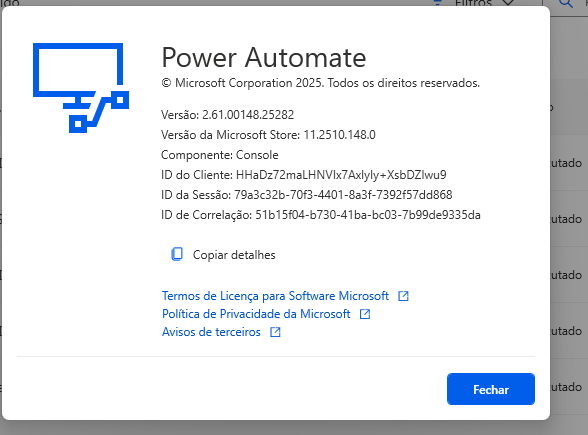Select the ID de Correlação line
This screenshot has width=588, height=435.
[321, 215]
